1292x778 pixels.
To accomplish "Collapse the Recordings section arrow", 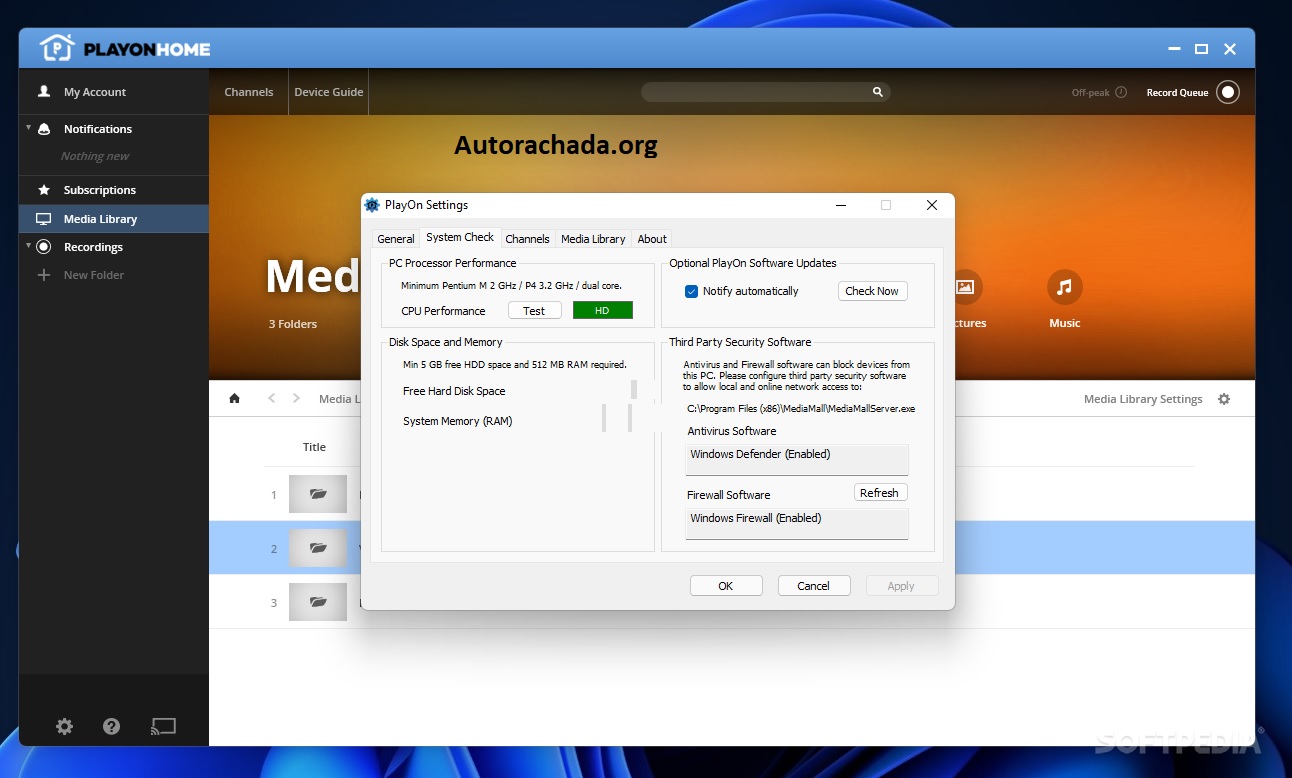I will pos(29,246).
